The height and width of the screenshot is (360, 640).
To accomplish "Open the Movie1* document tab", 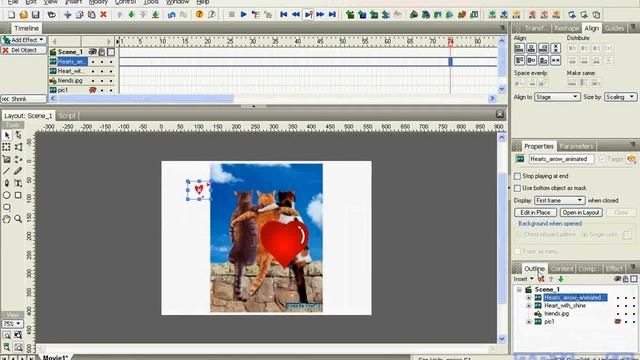I will point(55,357).
